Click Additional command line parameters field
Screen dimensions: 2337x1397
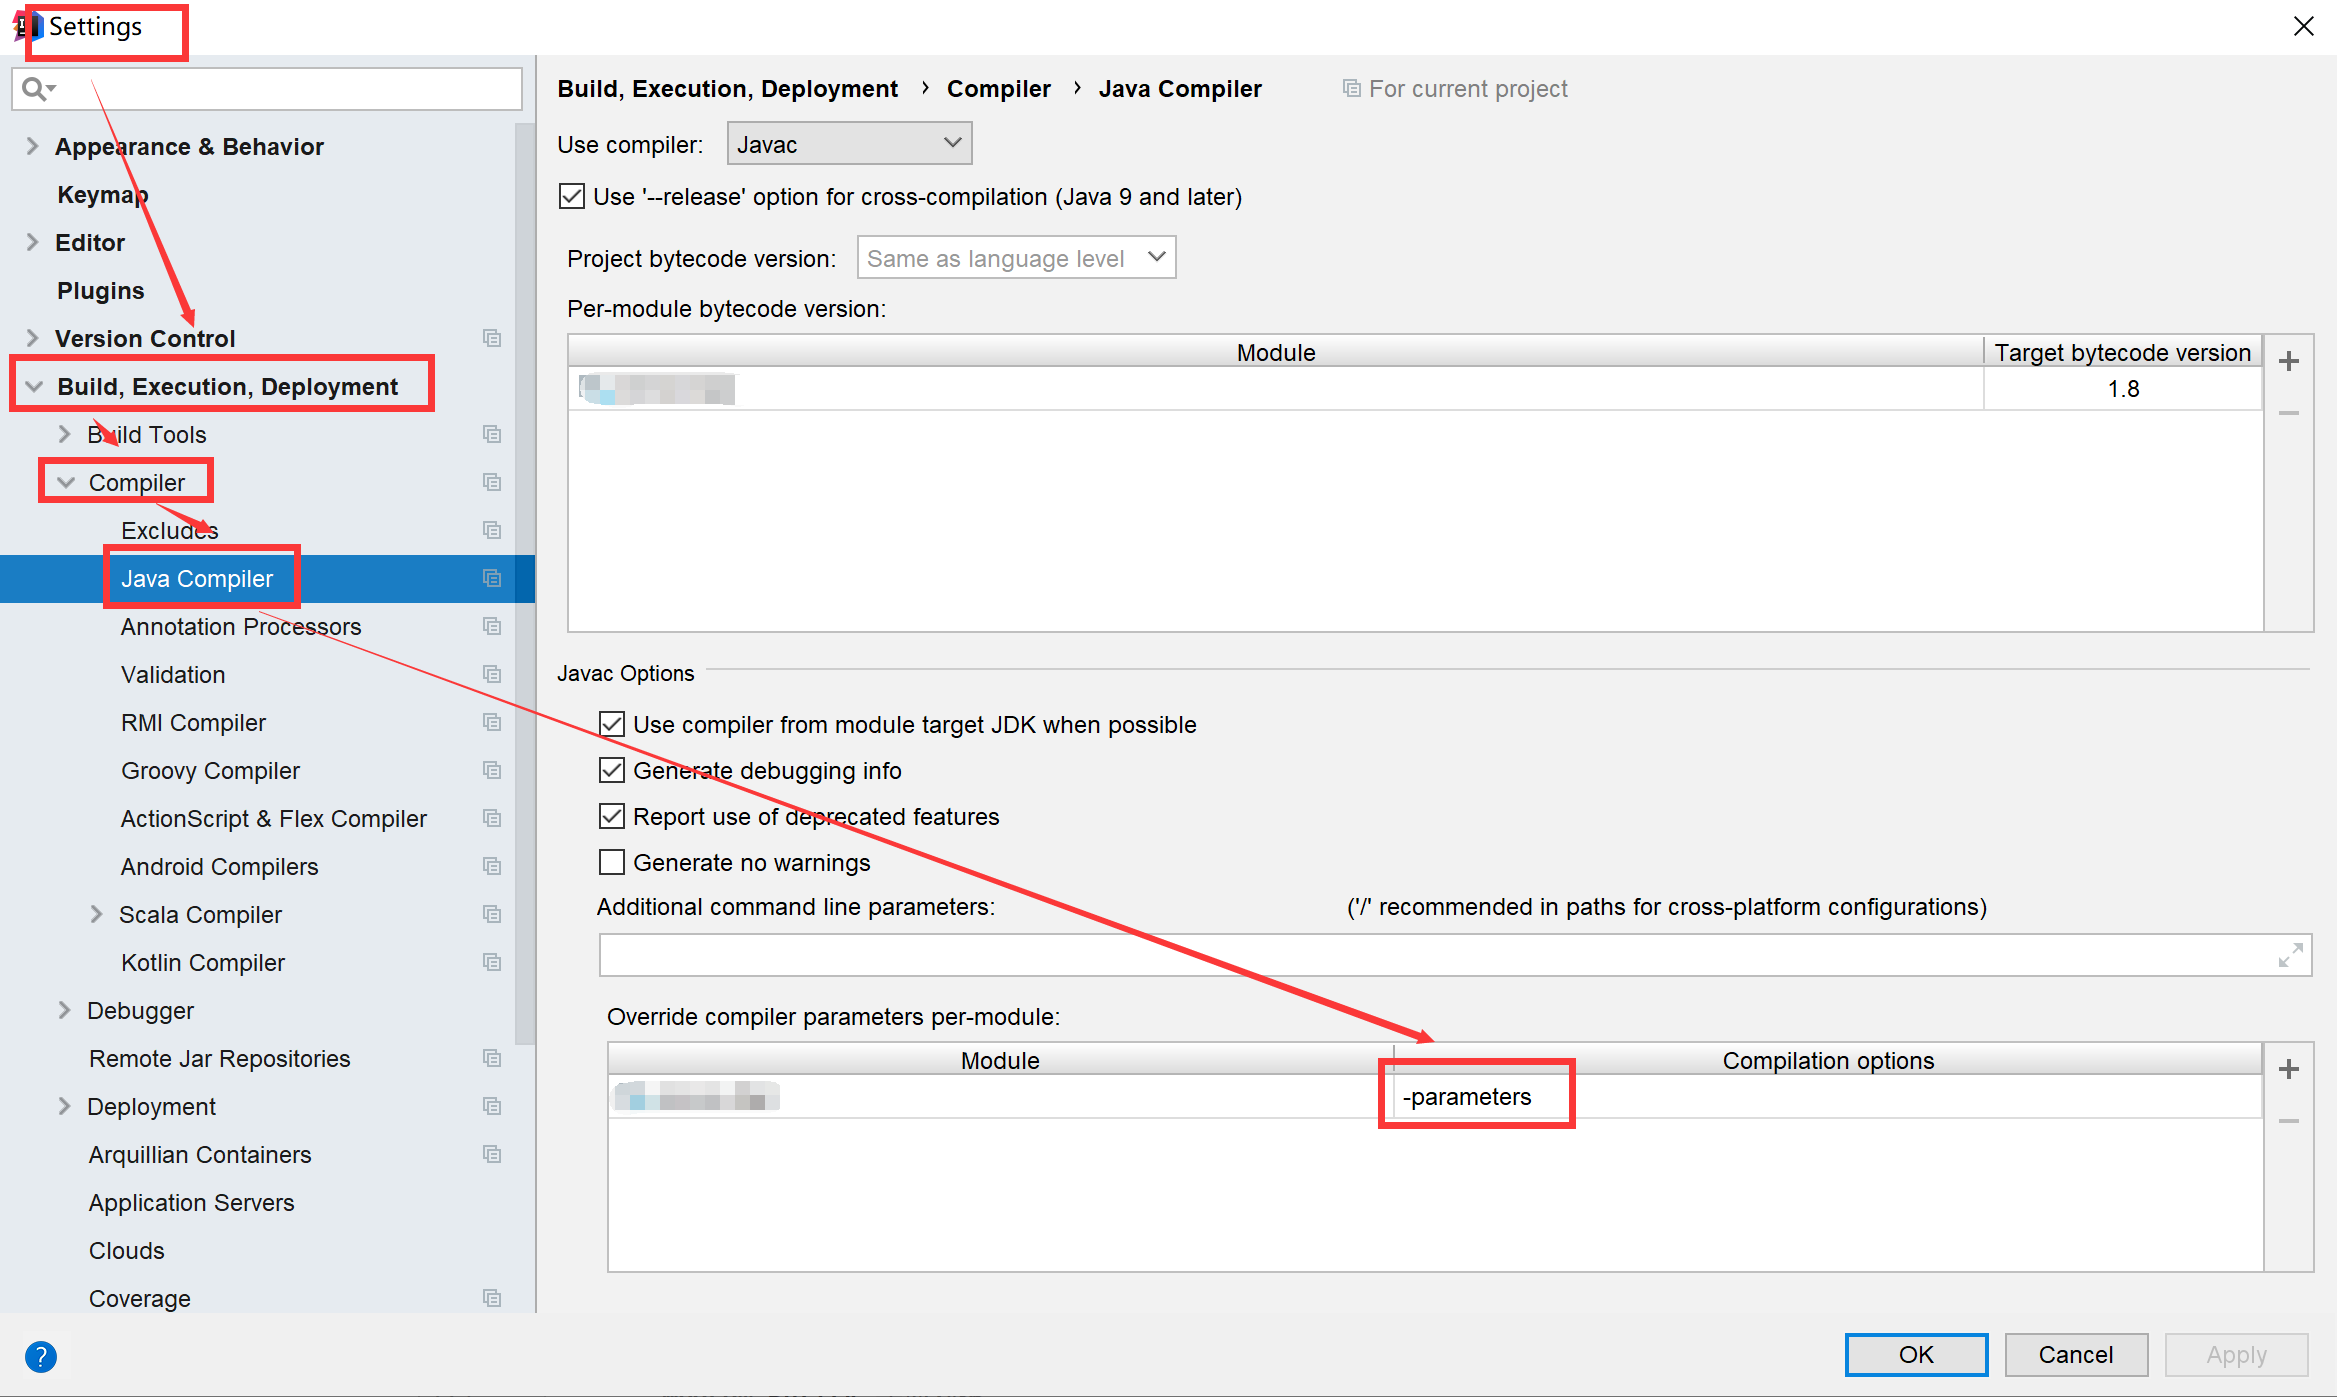pos(1455,955)
